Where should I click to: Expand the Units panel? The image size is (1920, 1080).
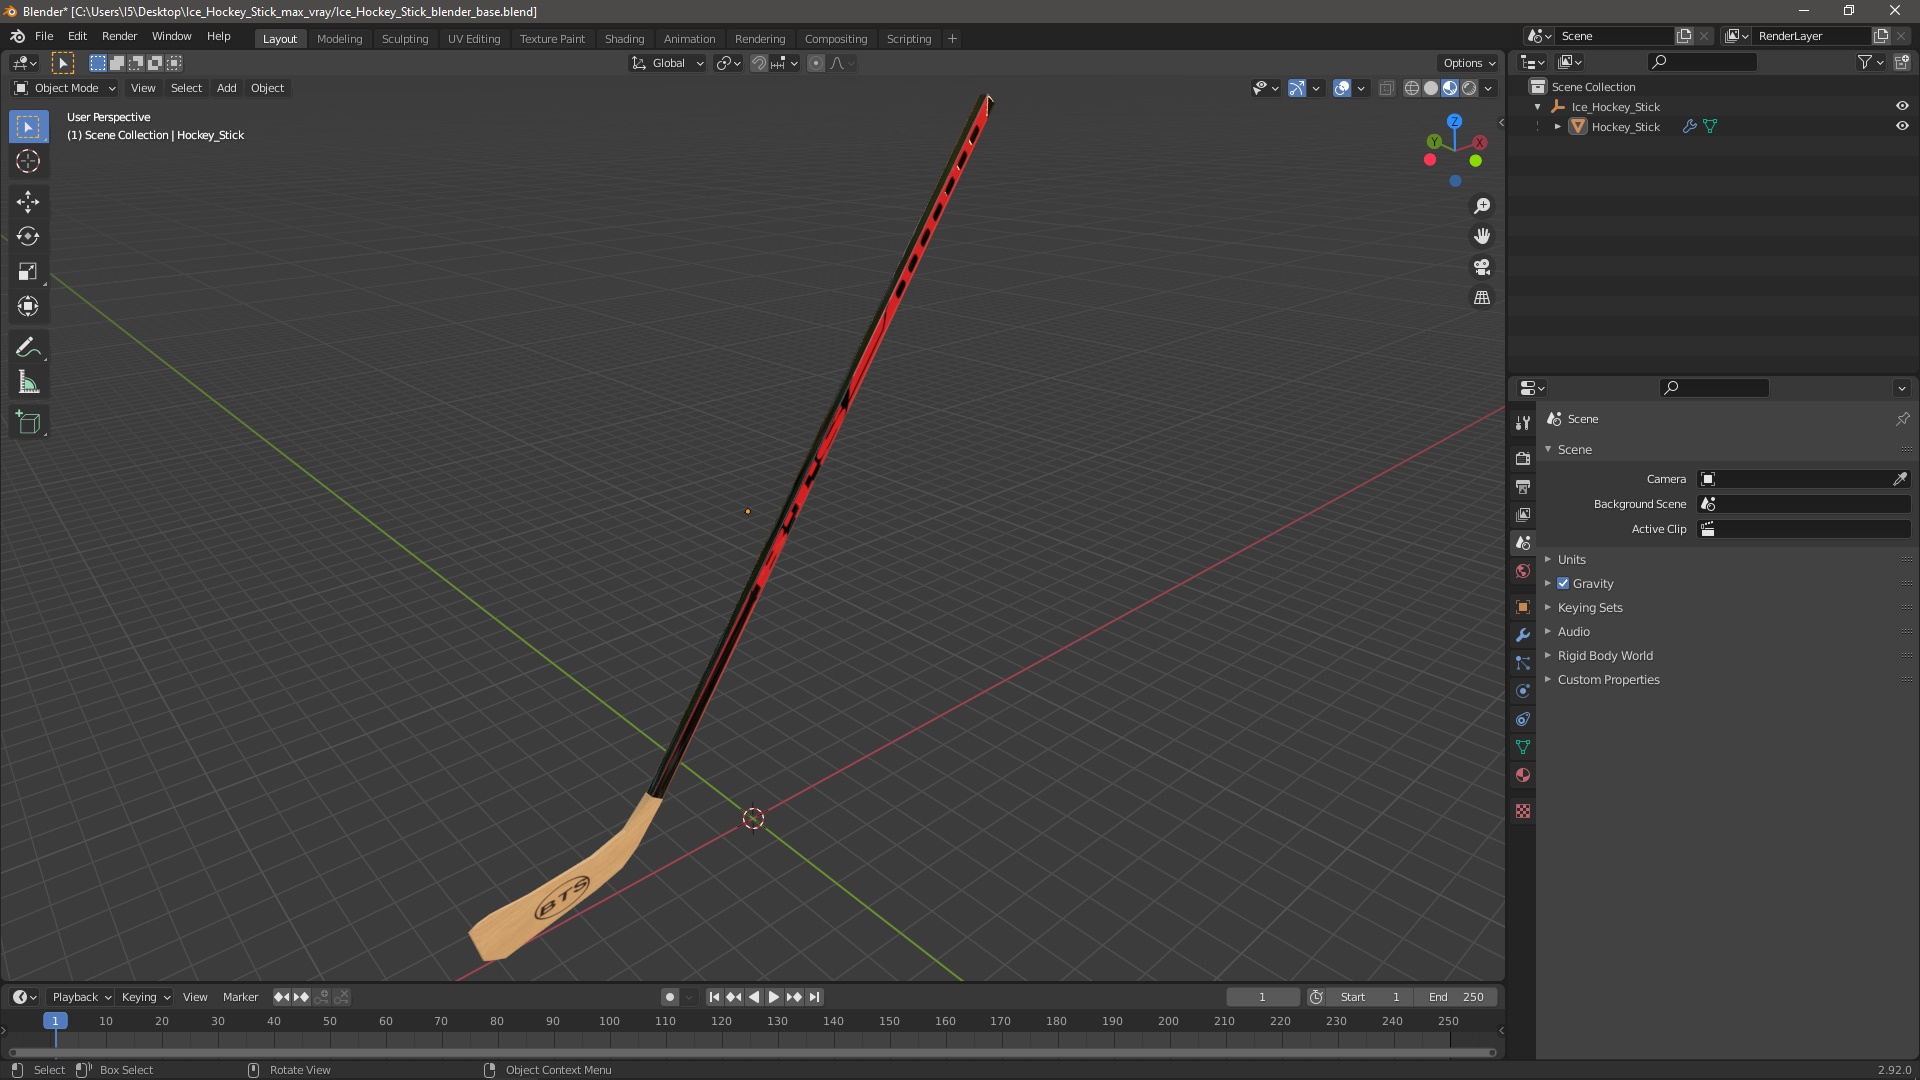click(1571, 560)
